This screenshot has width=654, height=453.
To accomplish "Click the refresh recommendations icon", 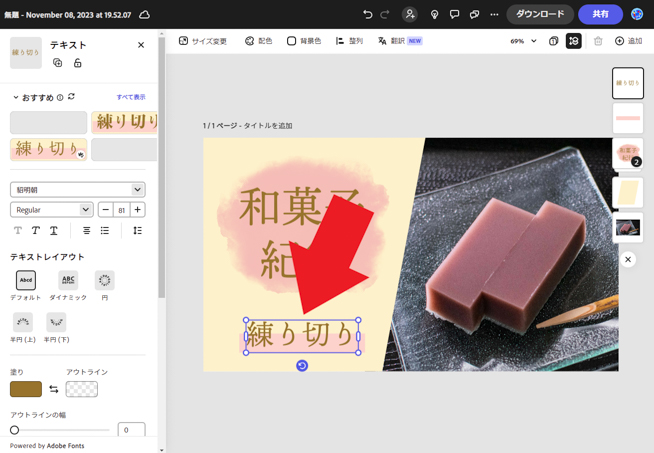I will click(x=71, y=97).
